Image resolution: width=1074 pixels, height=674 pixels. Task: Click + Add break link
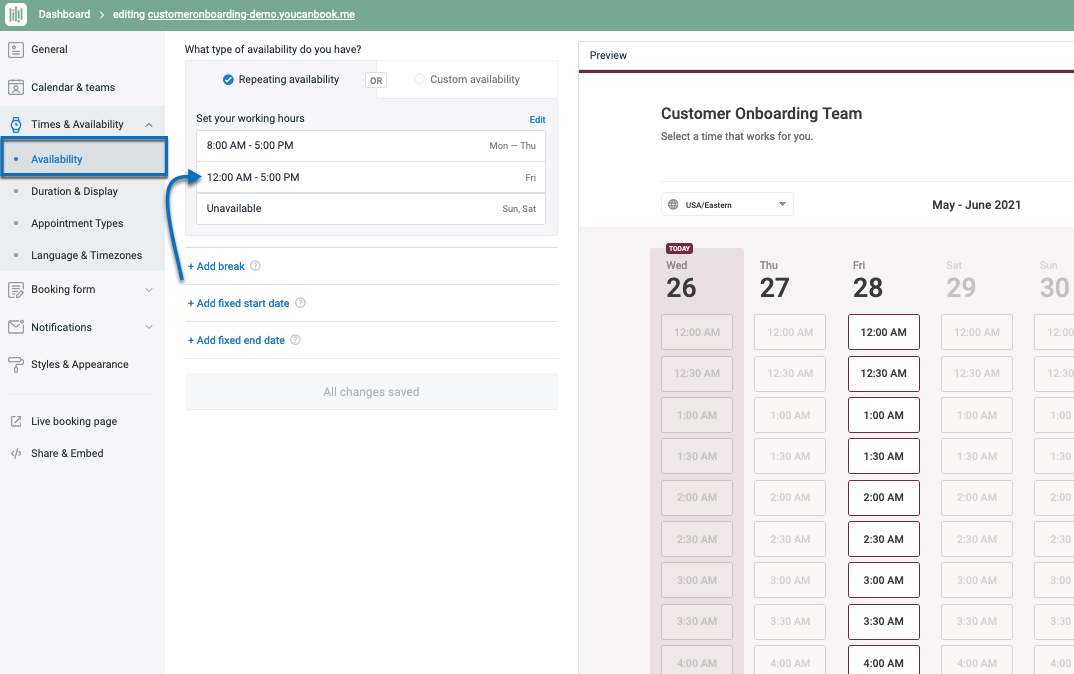point(216,266)
